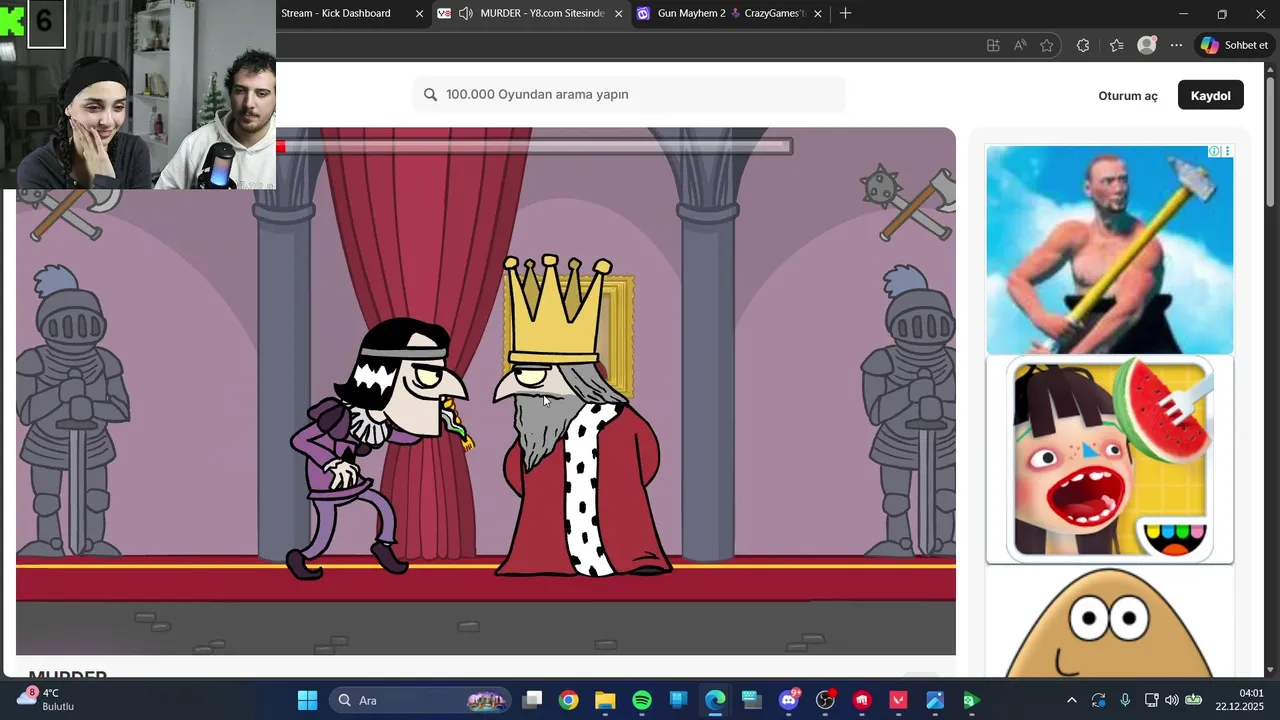Viewport: 1280px width, 720px height.
Task: Switch to Microsoft Edge on the taskbar
Action: pyautogui.click(x=715, y=700)
